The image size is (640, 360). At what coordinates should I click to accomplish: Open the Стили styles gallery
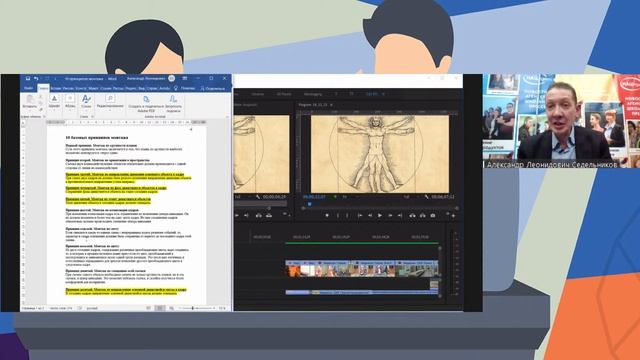click(x=86, y=102)
